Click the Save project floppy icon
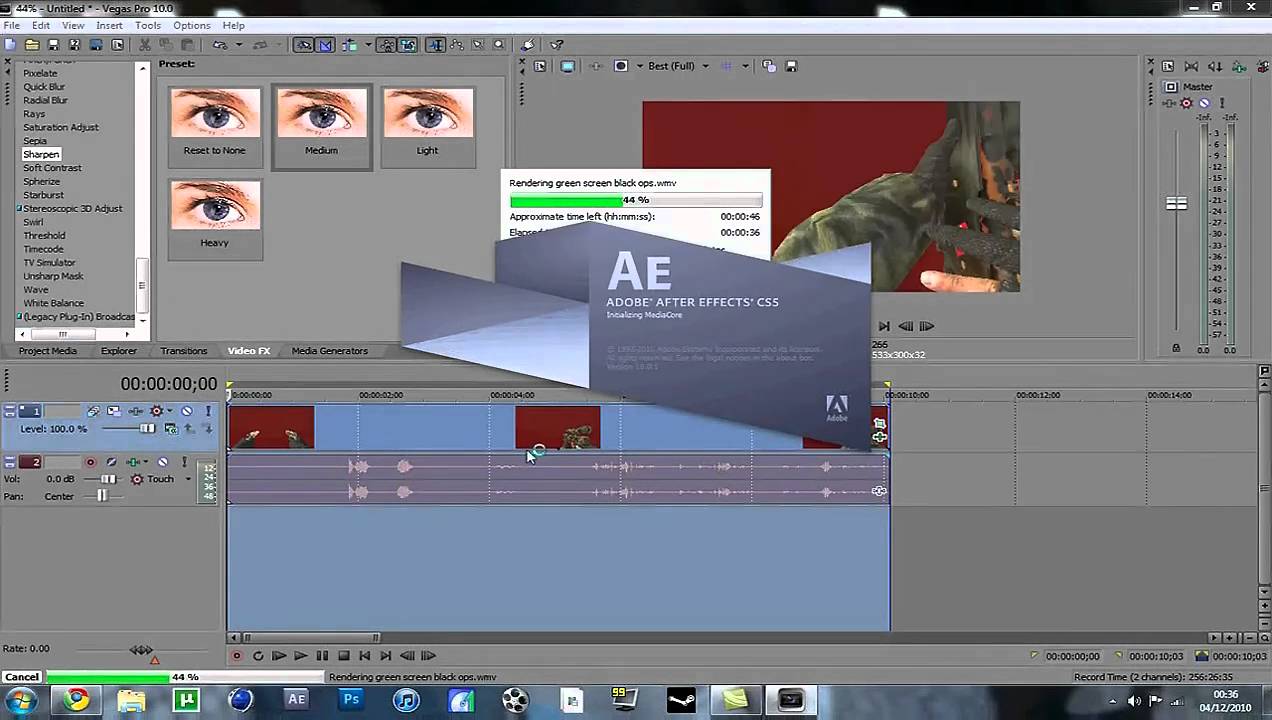This screenshot has height=720, width=1272. pyautogui.click(x=53, y=45)
